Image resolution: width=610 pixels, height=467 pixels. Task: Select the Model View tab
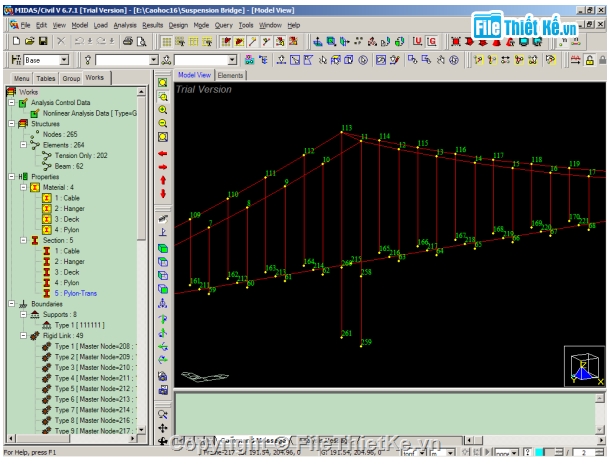[x=195, y=75]
